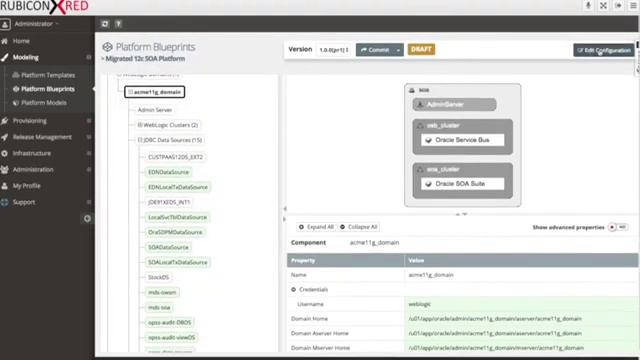This screenshot has width=640, height=360.
Task: Click the logout icon in the header
Action: (x=618, y=5)
